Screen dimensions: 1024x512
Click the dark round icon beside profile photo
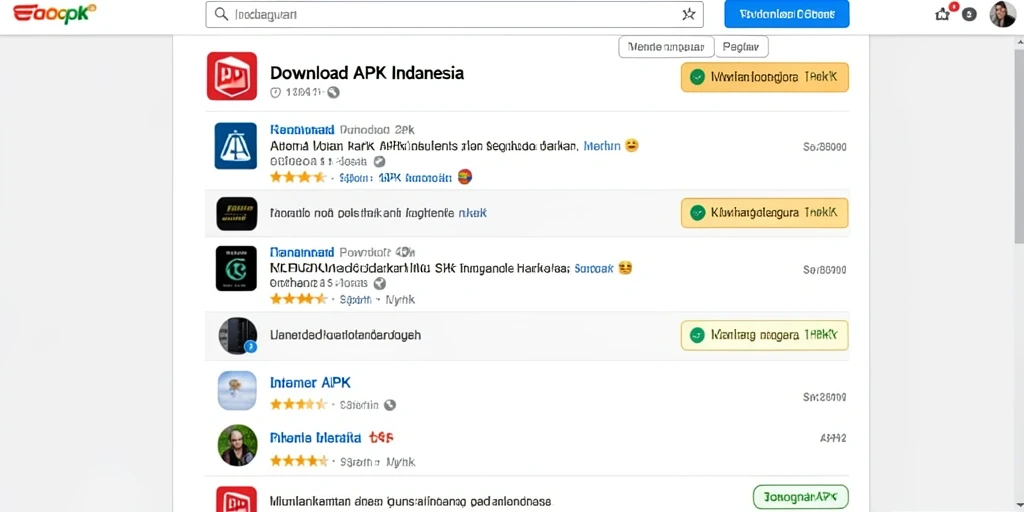click(x=970, y=14)
